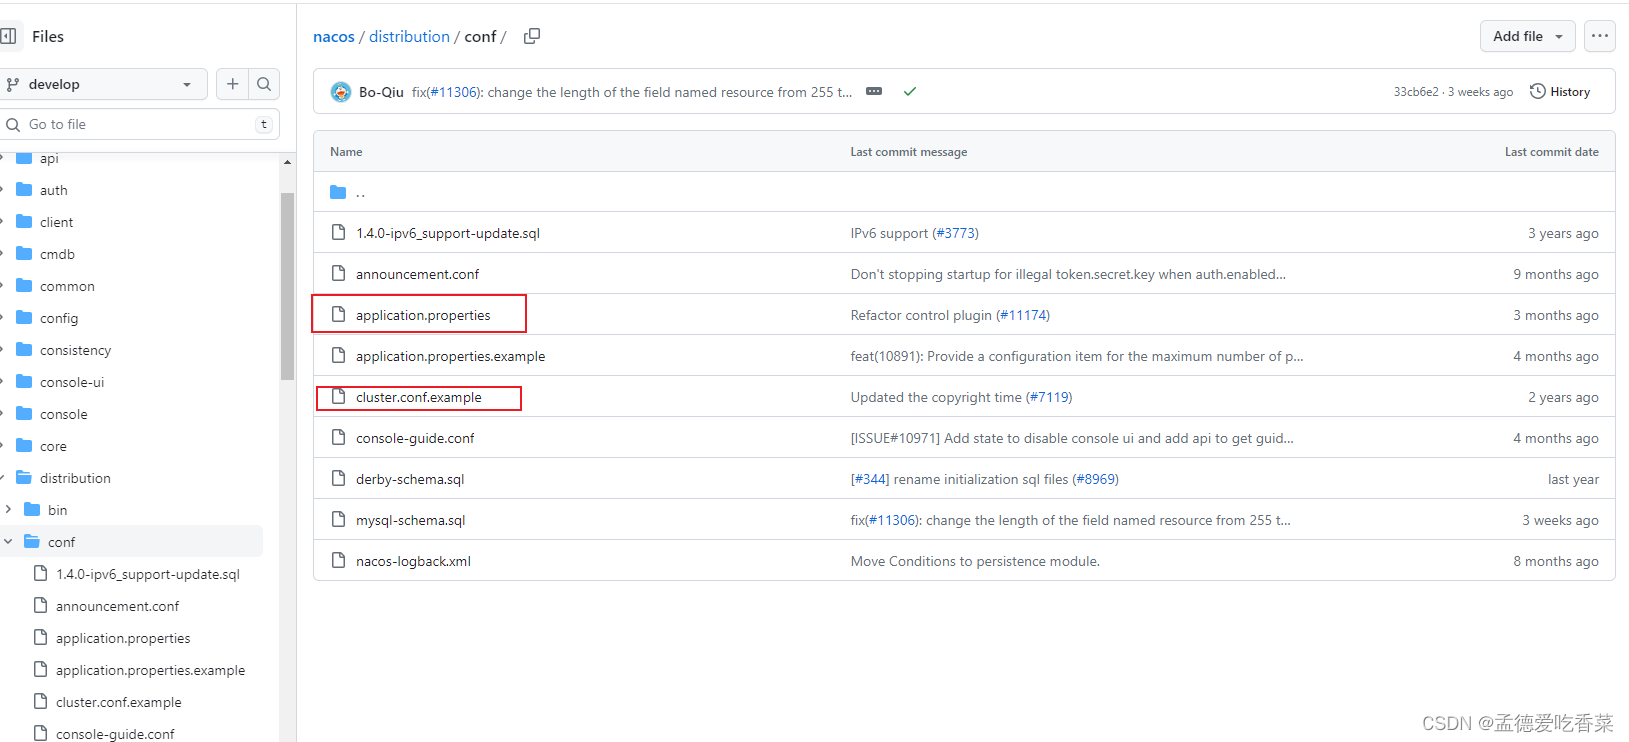The image size is (1629, 742).
Task: Open console-guide.conf in sidebar tree
Action: point(115,734)
